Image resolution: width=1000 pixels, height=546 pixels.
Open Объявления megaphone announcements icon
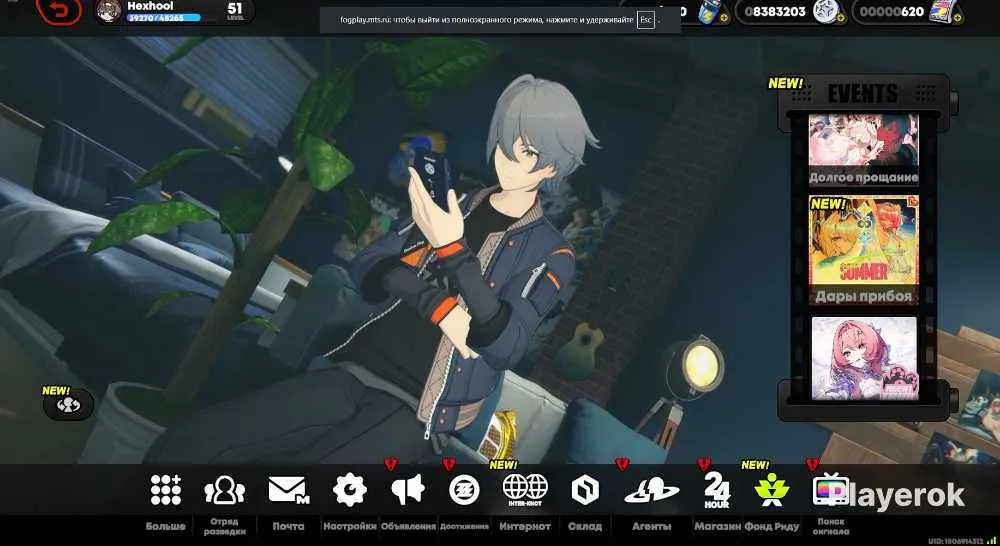408,490
